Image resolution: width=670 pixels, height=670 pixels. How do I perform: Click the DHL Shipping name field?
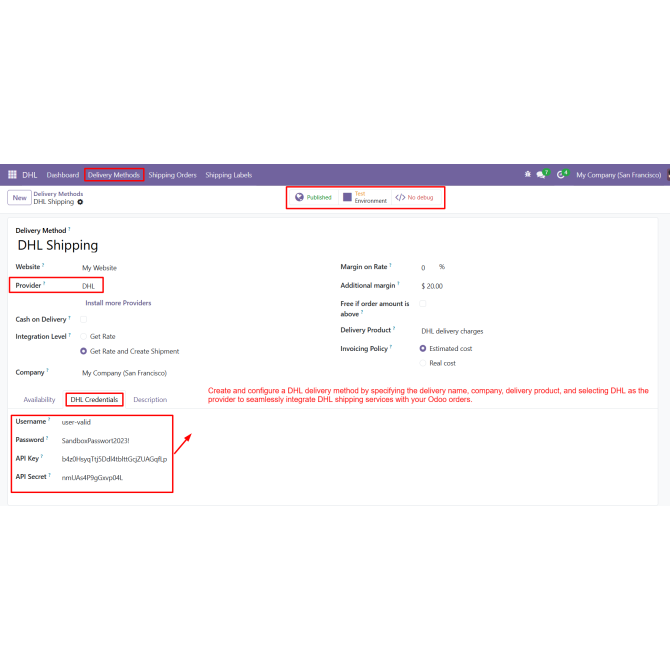(58, 245)
